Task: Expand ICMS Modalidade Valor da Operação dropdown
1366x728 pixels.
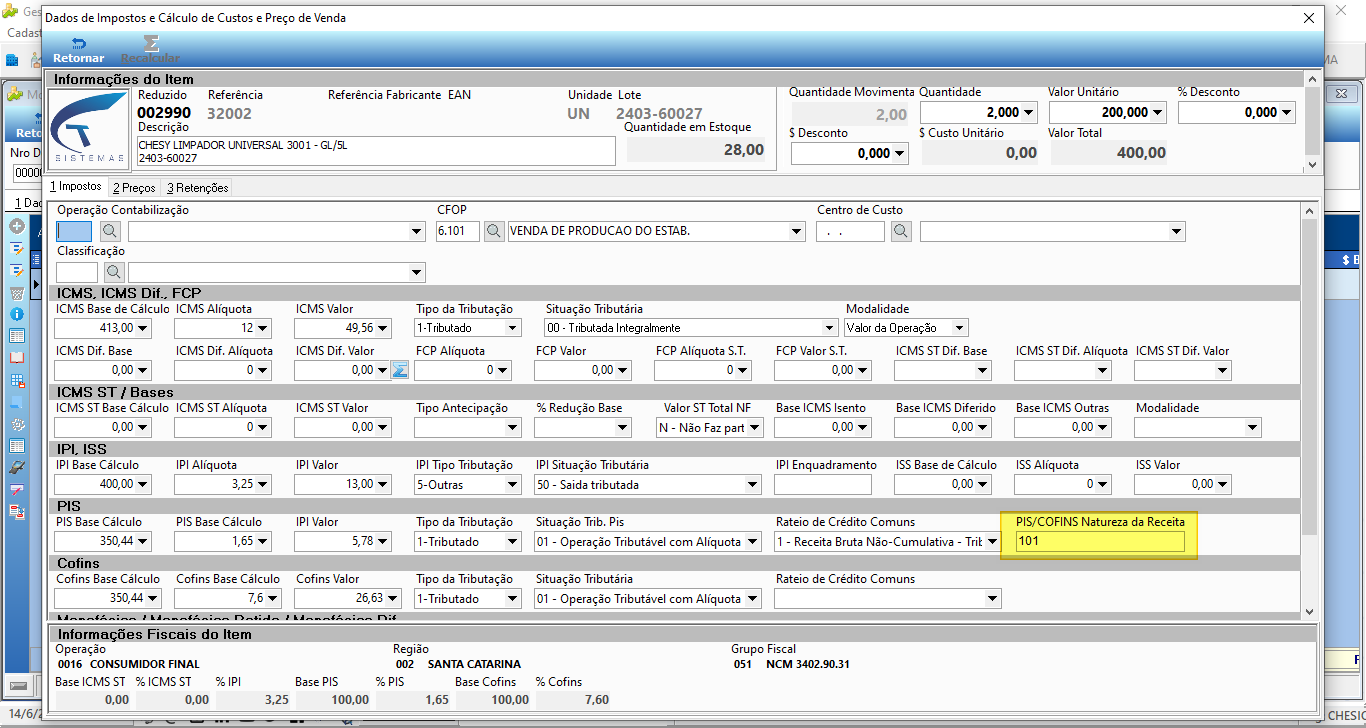Action: pyautogui.click(x=959, y=328)
